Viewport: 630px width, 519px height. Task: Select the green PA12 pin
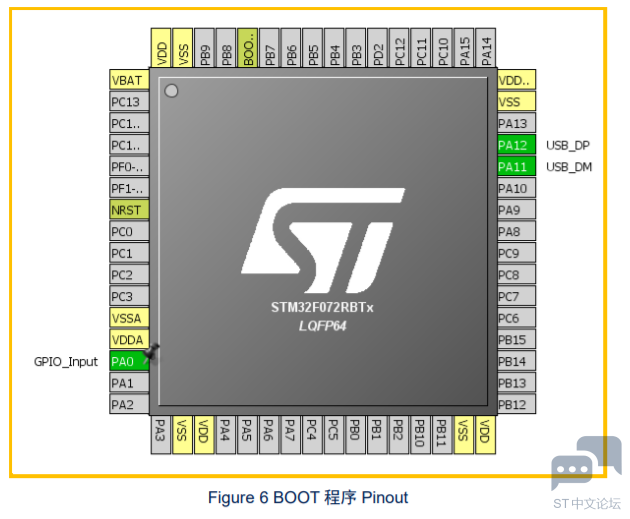pyautogui.click(x=516, y=145)
